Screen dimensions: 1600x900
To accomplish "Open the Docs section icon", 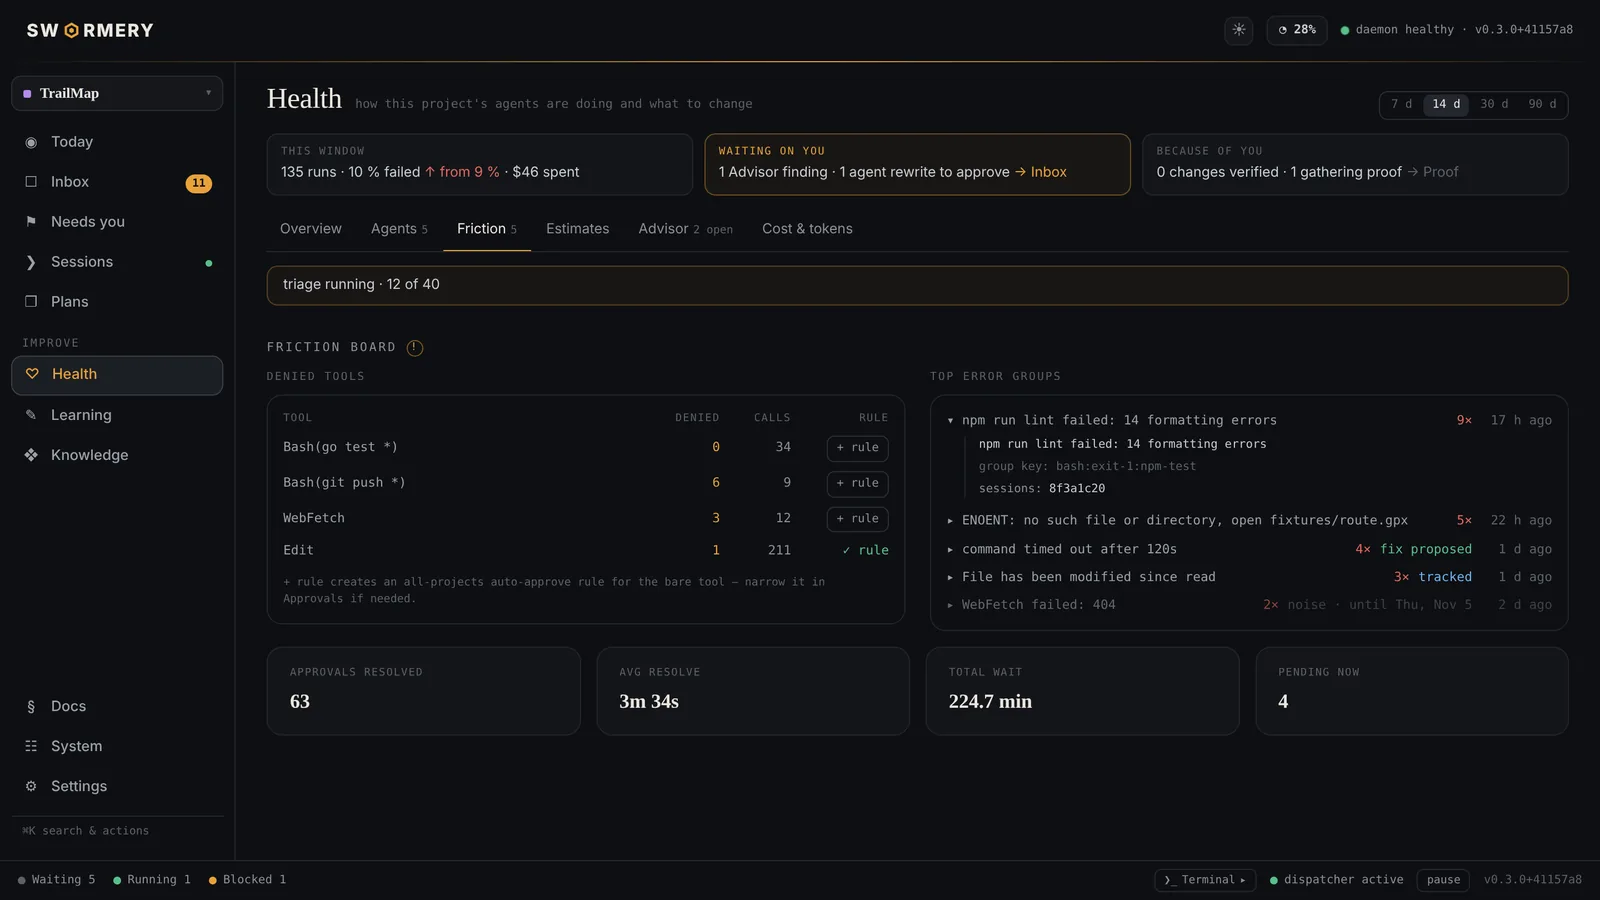I will [x=31, y=706].
